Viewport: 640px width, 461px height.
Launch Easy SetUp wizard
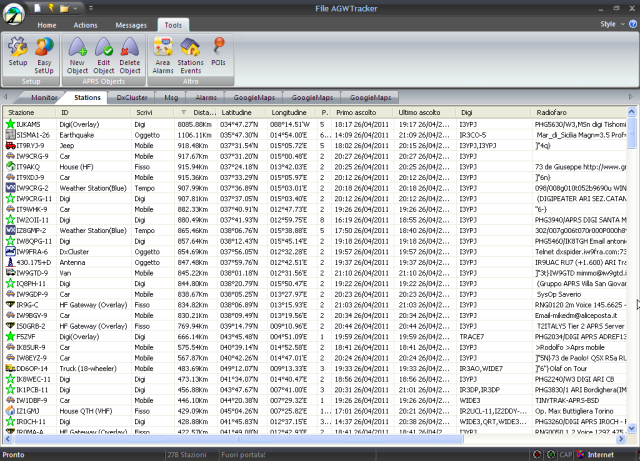[44, 56]
